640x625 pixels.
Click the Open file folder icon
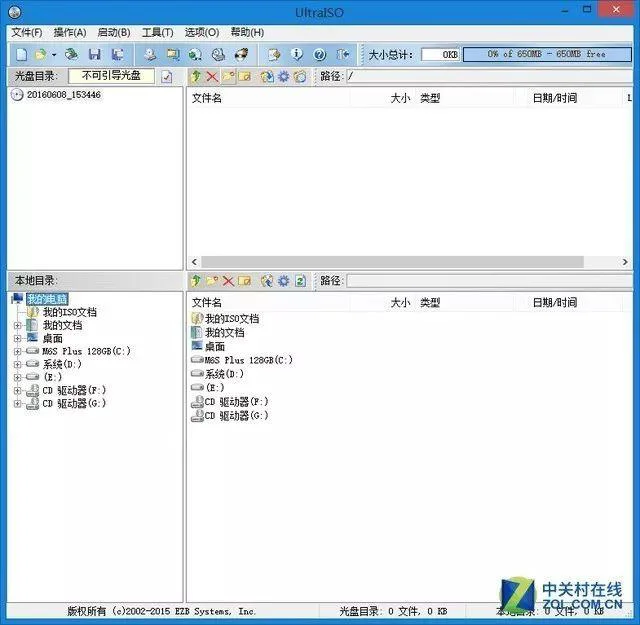(x=41, y=54)
